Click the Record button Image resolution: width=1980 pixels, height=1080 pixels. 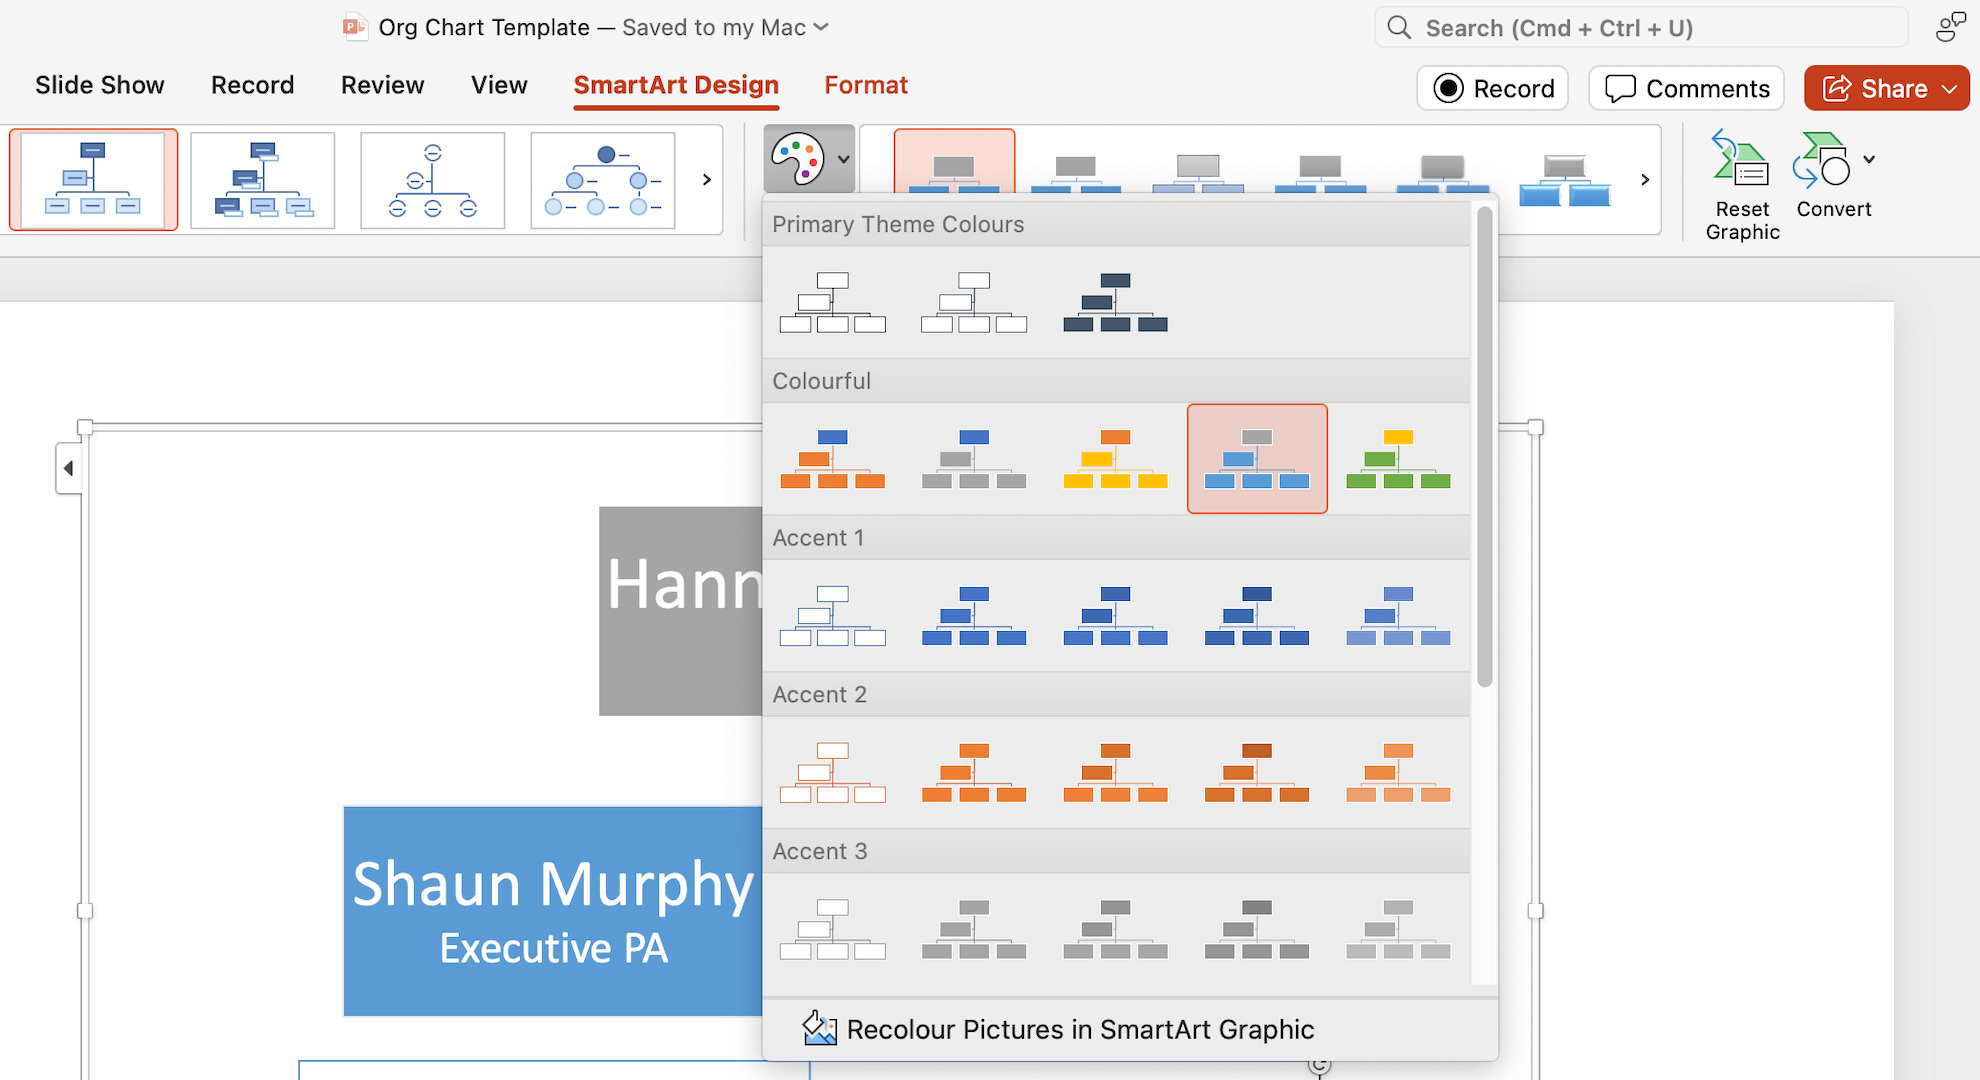(x=1492, y=88)
